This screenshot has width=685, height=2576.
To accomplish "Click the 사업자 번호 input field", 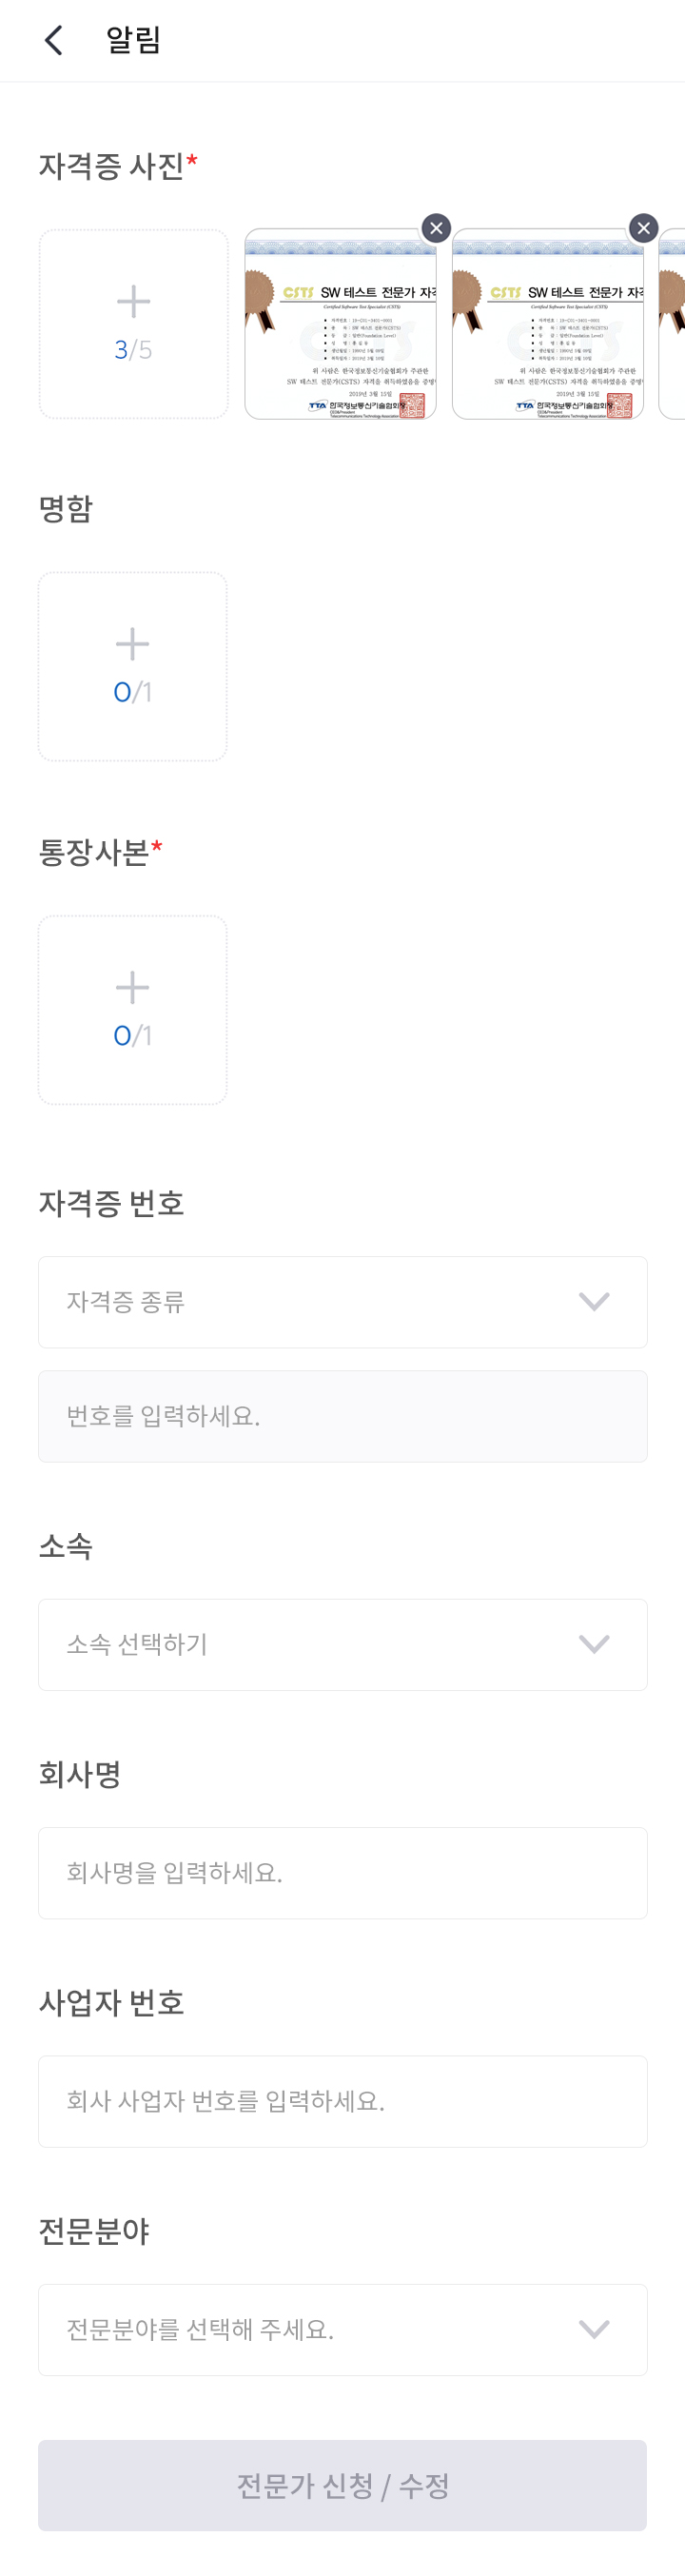I will pyautogui.click(x=342, y=2101).
